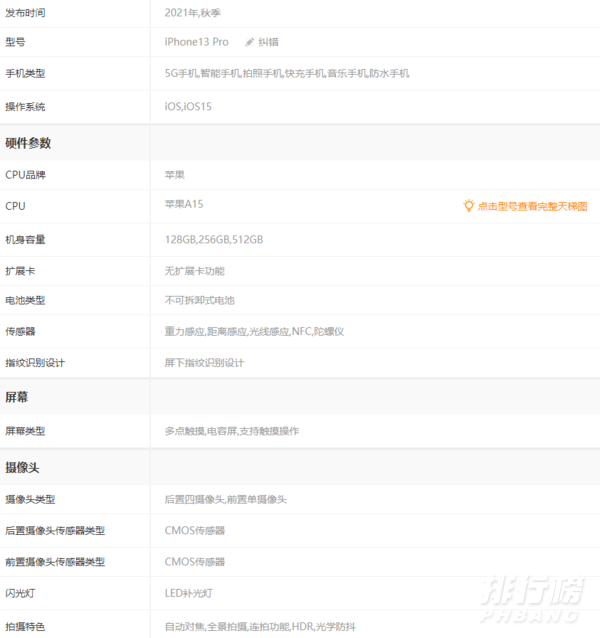Click the 闪光灯 row label

[x=20, y=594]
